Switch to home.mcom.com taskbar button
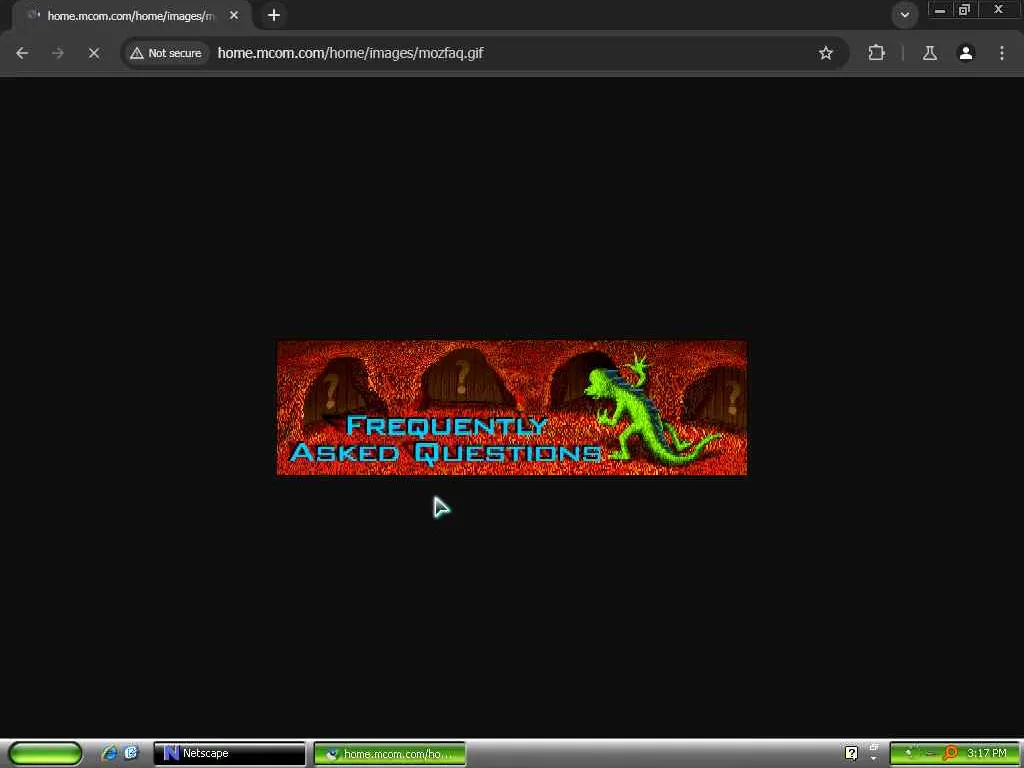 [x=390, y=754]
